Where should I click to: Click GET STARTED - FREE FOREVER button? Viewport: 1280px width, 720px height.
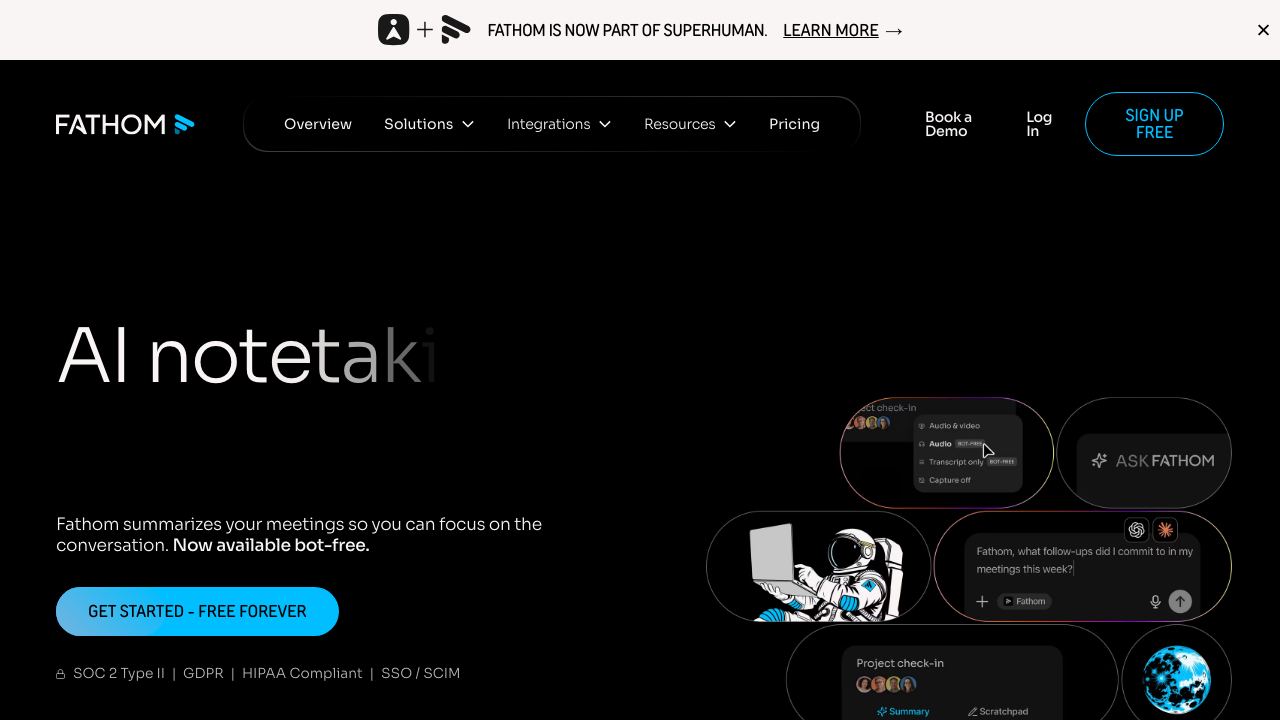(197, 611)
